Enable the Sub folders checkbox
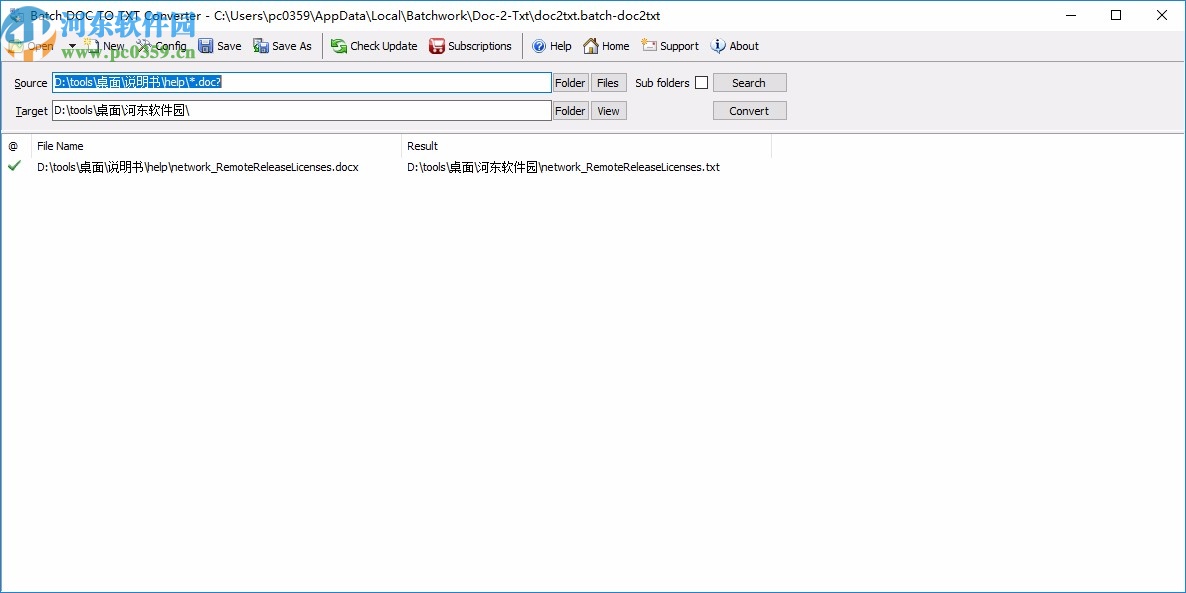 (701, 82)
